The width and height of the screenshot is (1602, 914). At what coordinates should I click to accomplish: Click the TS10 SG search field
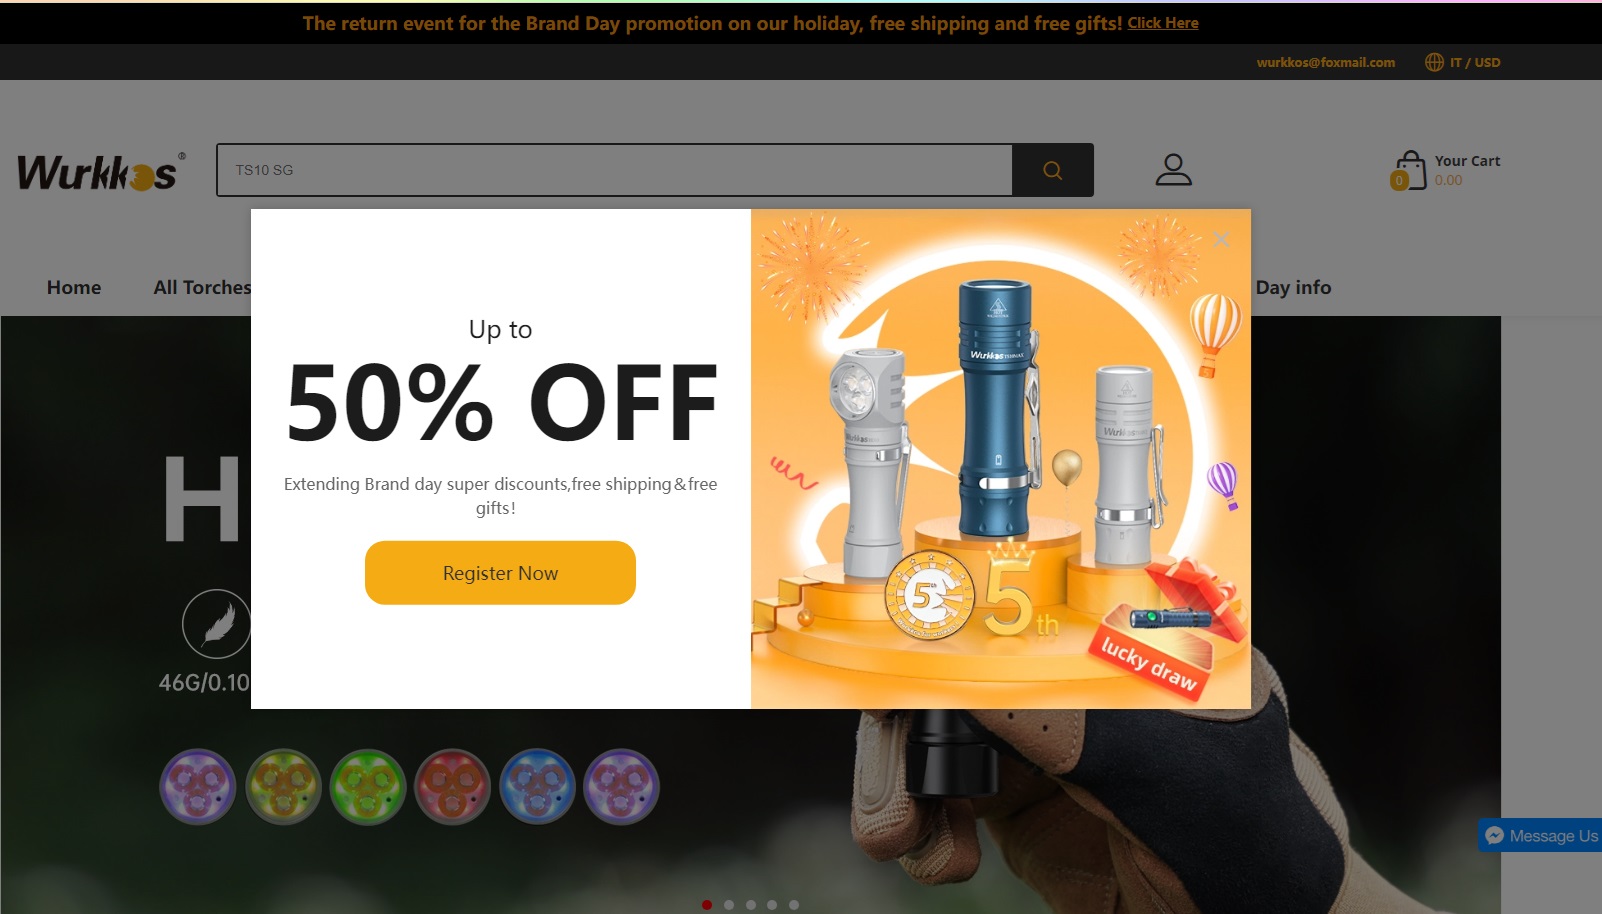coord(614,170)
